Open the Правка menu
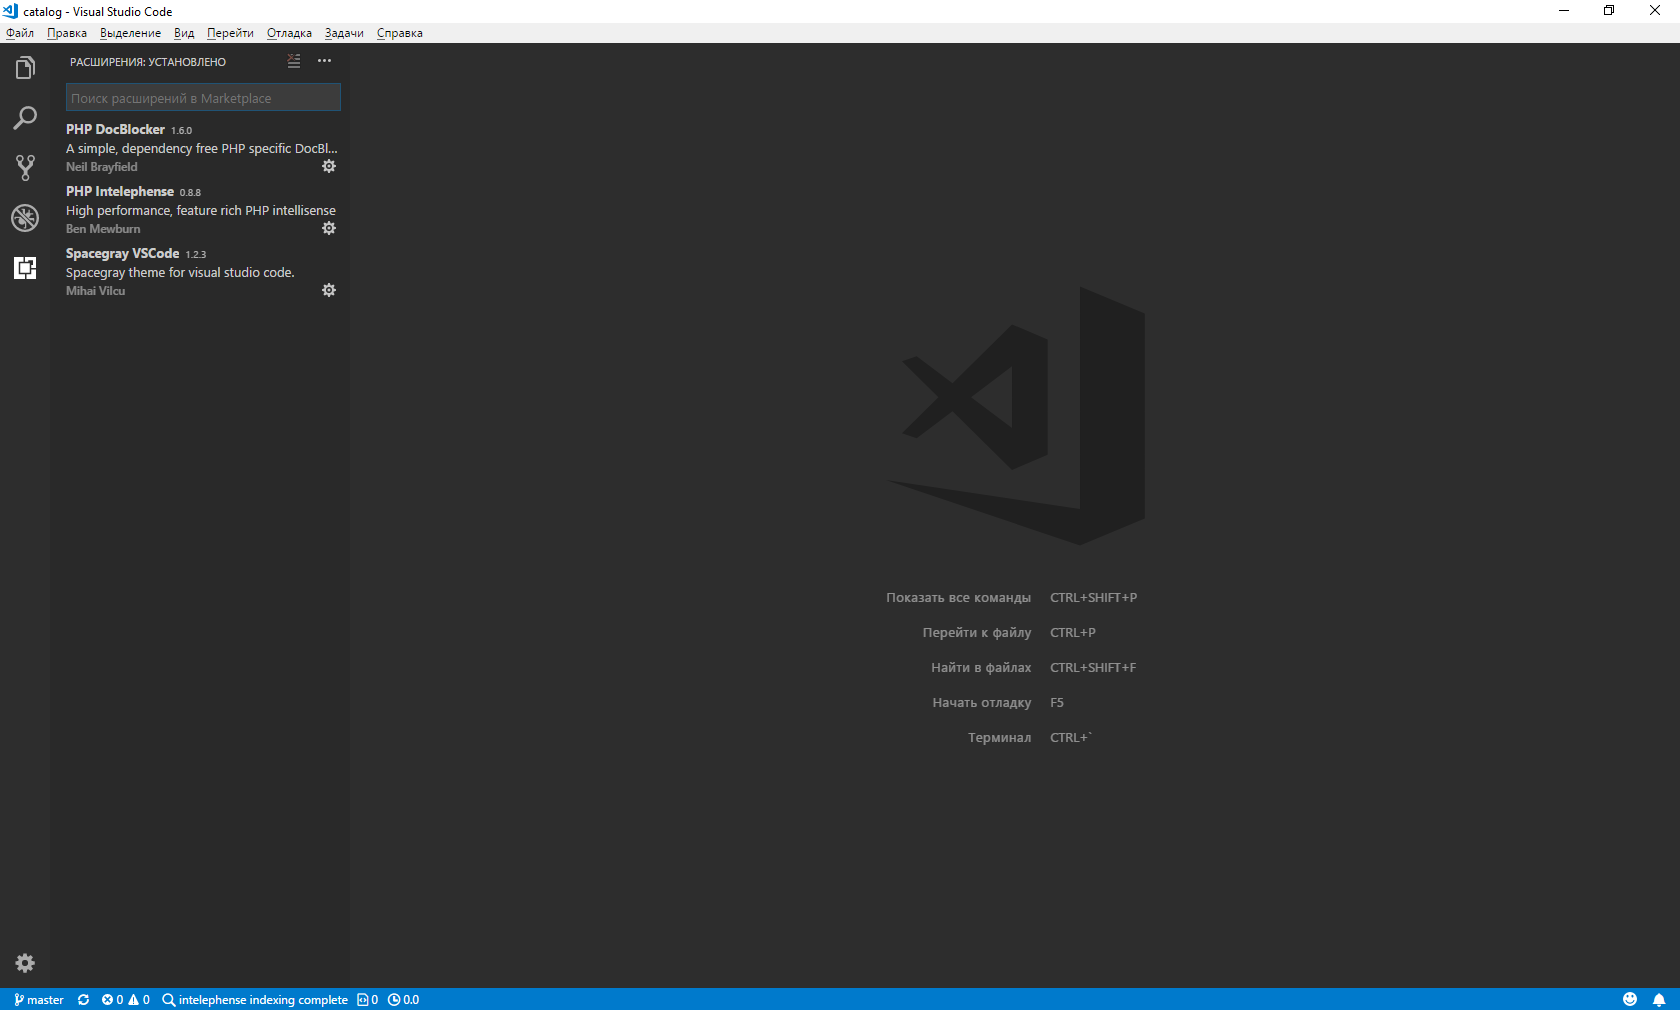The height and width of the screenshot is (1010, 1680). (67, 33)
